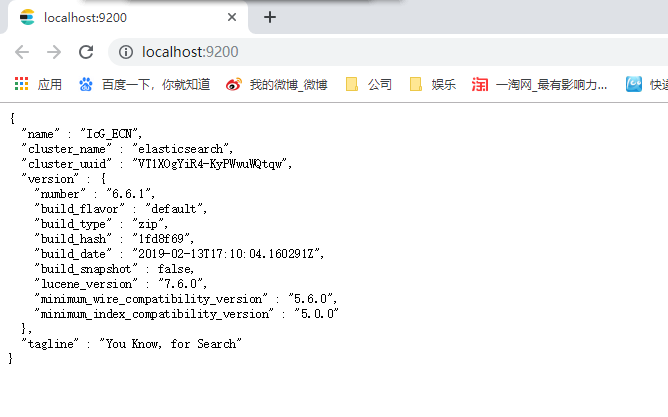Click the build_flavor value "default"

pyautogui.click(x=174, y=209)
